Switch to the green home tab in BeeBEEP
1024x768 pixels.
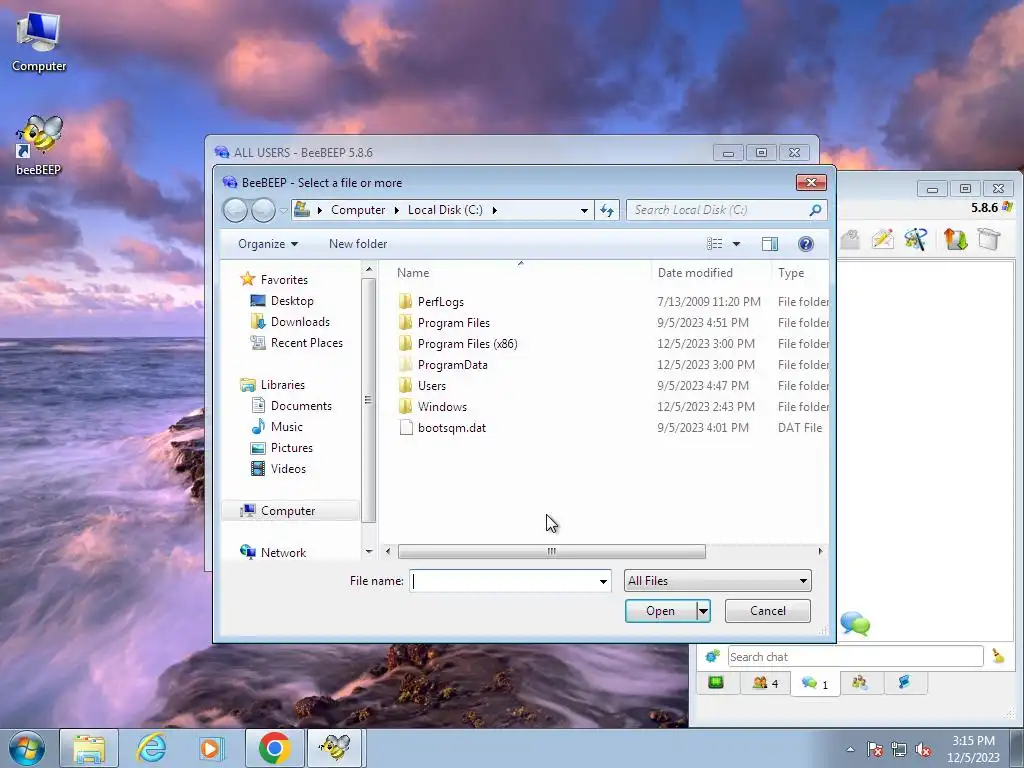[x=716, y=683]
